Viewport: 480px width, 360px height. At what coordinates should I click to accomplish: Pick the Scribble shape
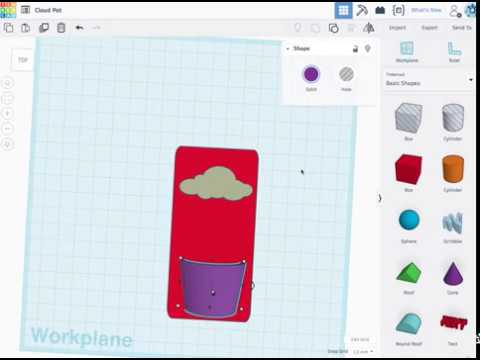coord(453,222)
